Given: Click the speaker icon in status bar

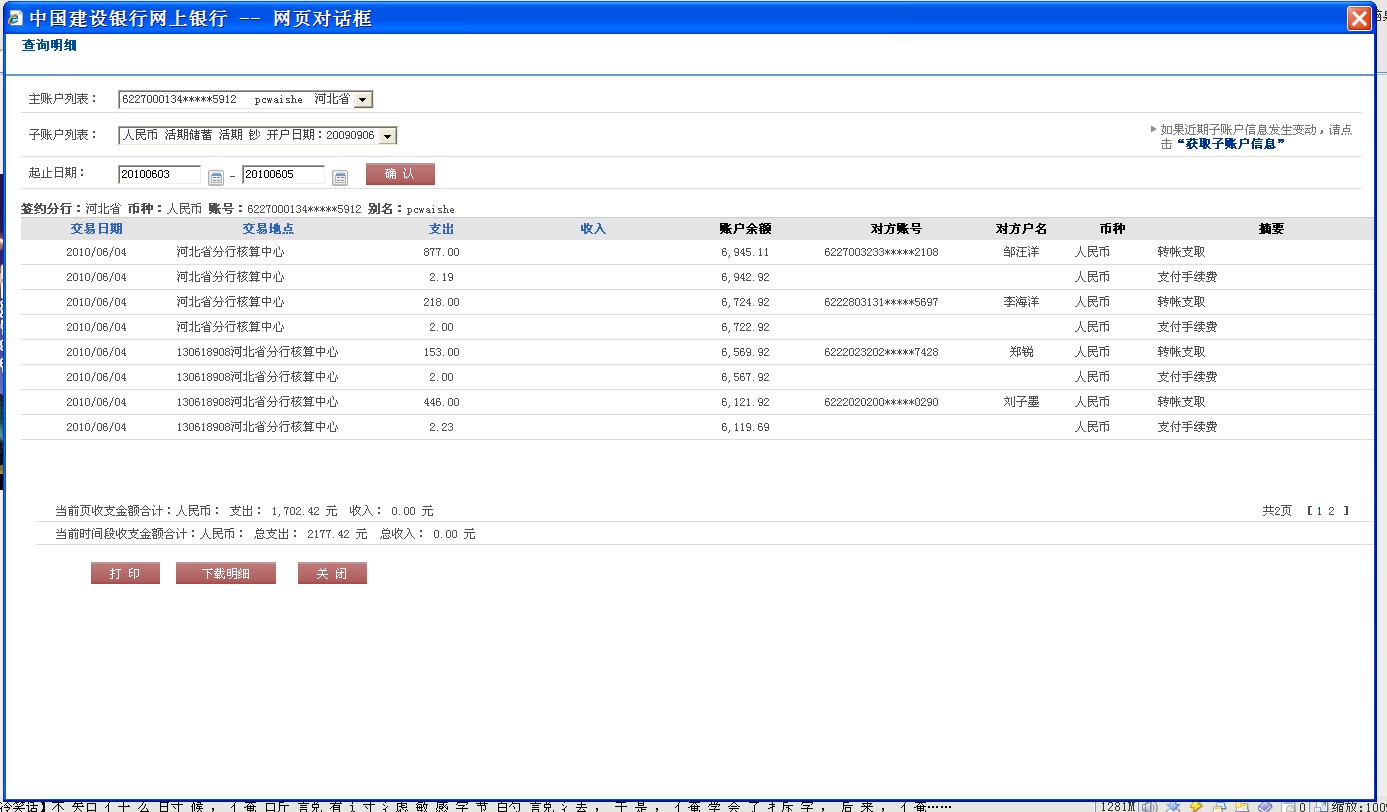Looking at the screenshot, I should point(1150,806).
